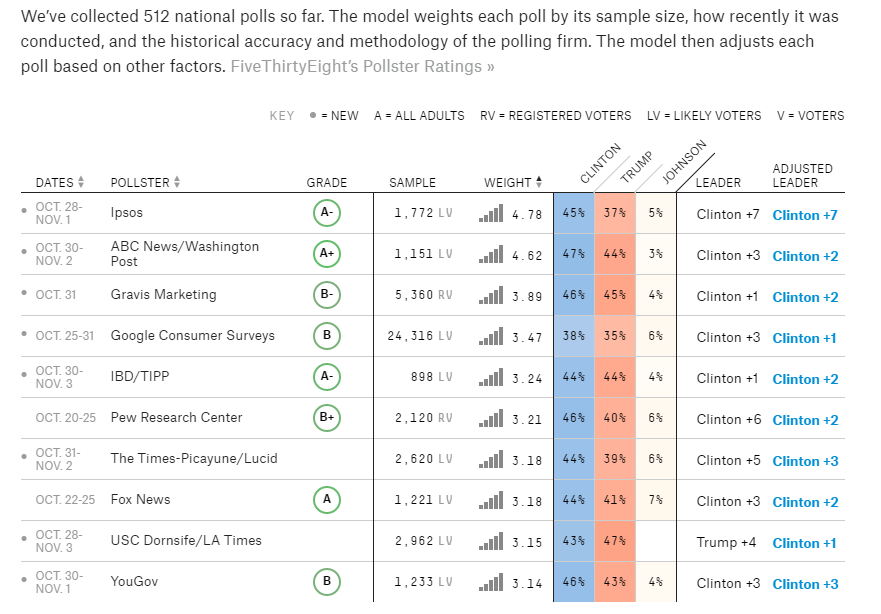The height and width of the screenshot is (614, 881).
Task: Click the B grade badge for Google Consumer Surveys
Action: pos(327,336)
